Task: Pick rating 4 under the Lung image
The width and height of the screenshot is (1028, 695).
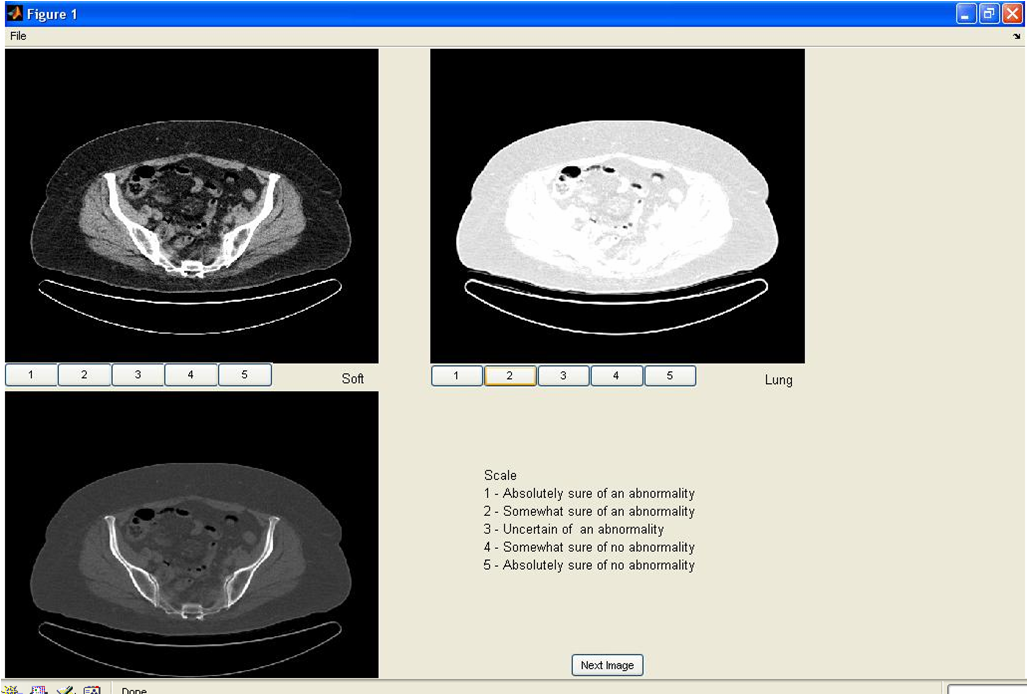Action: coord(616,376)
